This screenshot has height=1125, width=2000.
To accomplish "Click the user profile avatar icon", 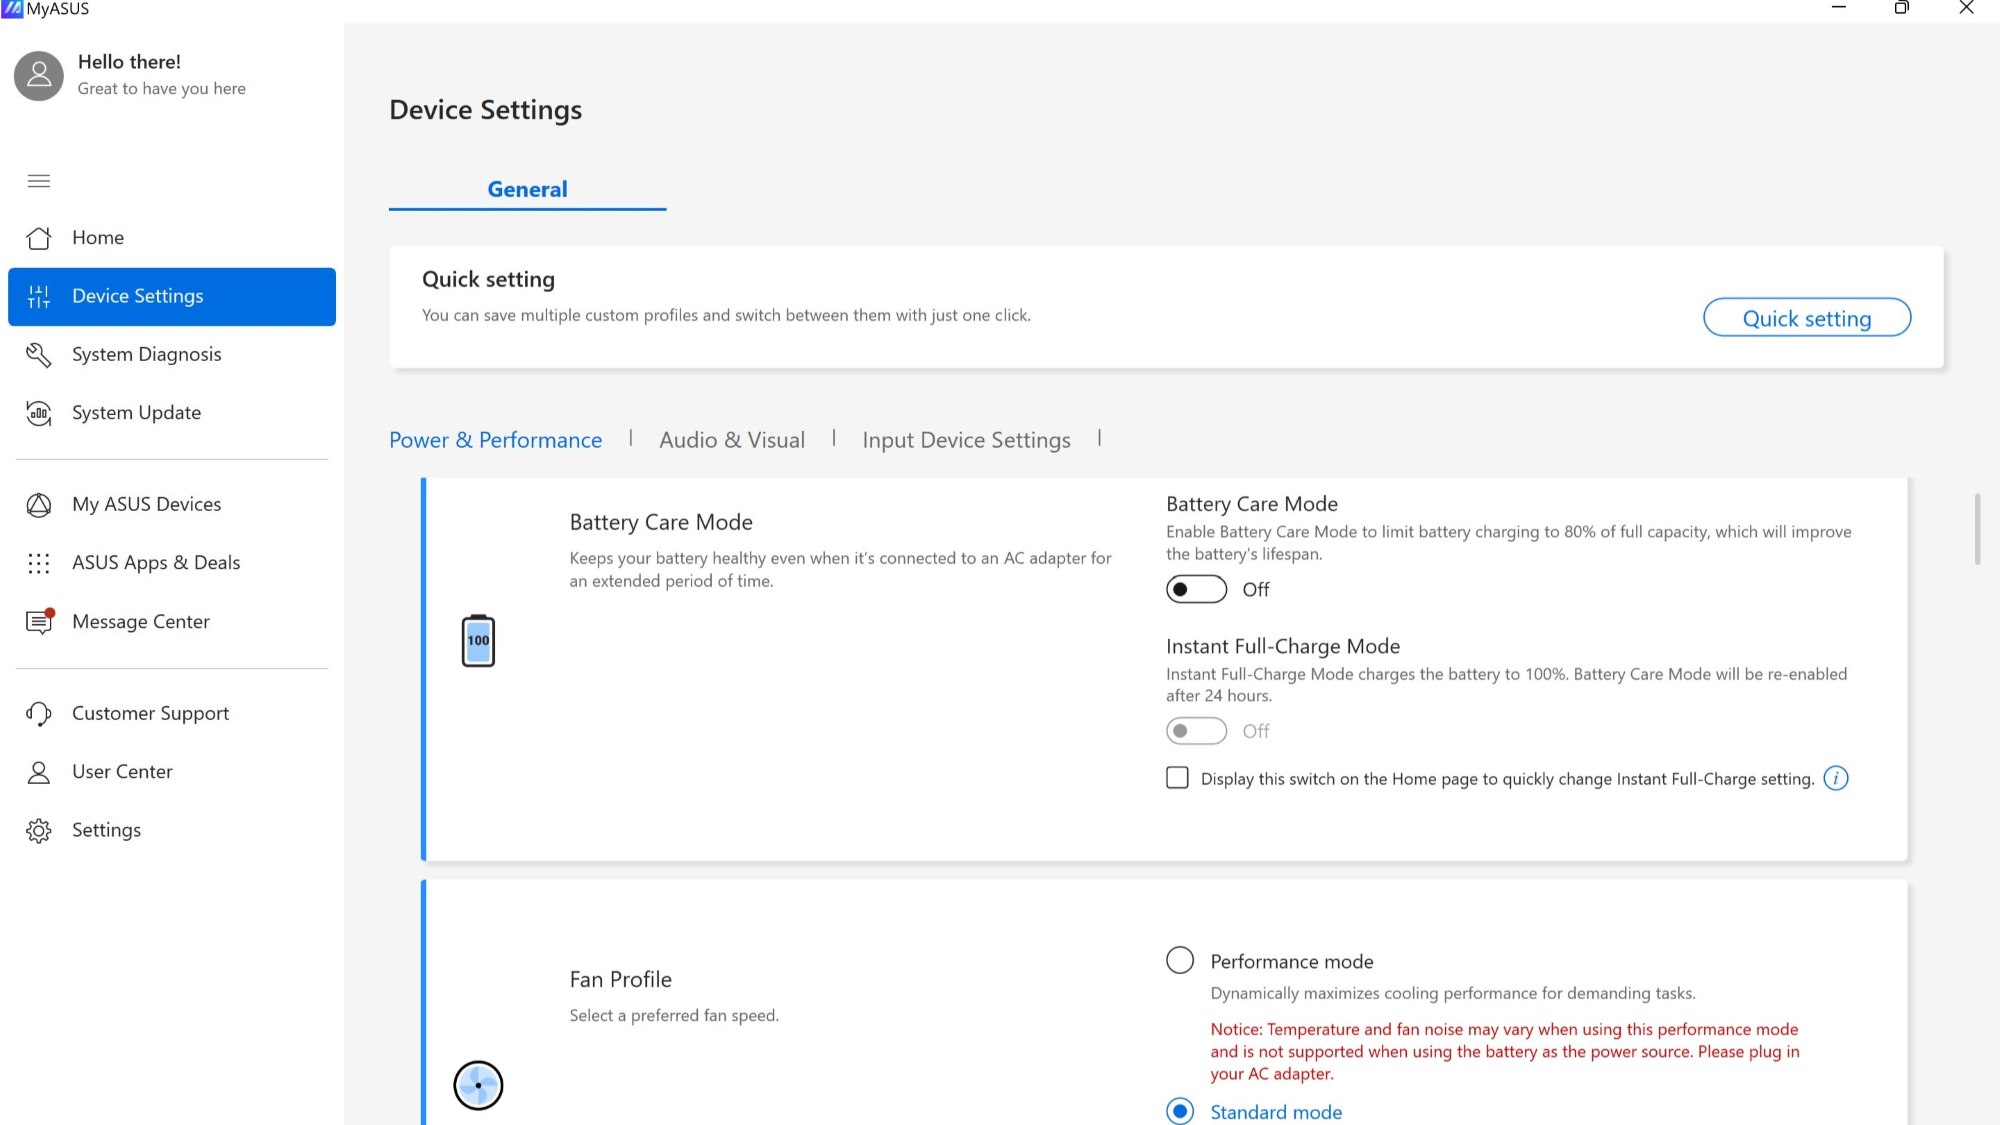I will click(x=39, y=75).
